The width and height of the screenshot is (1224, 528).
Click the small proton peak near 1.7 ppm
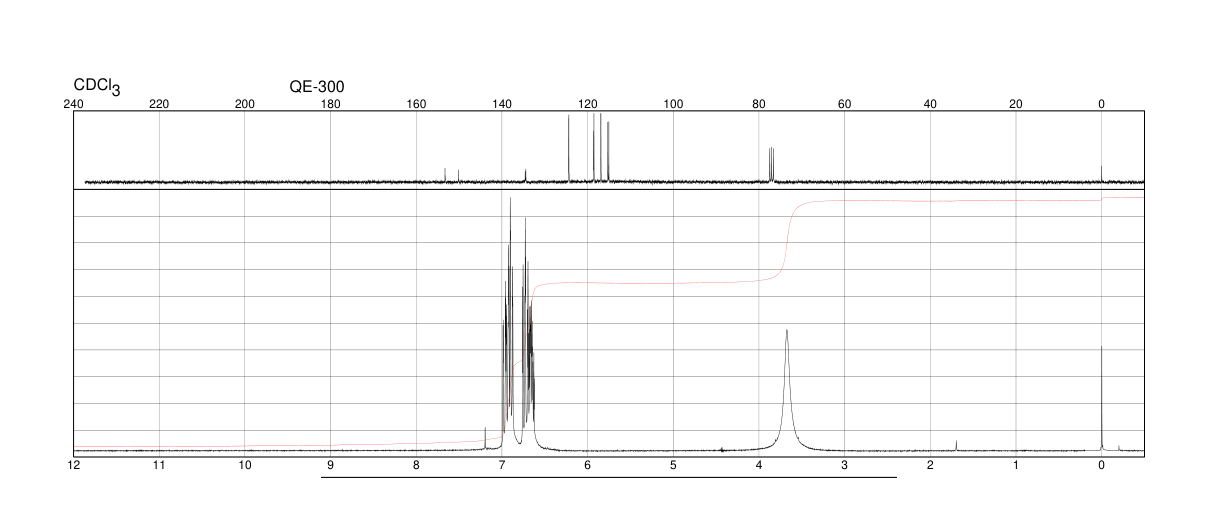point(956,446)
